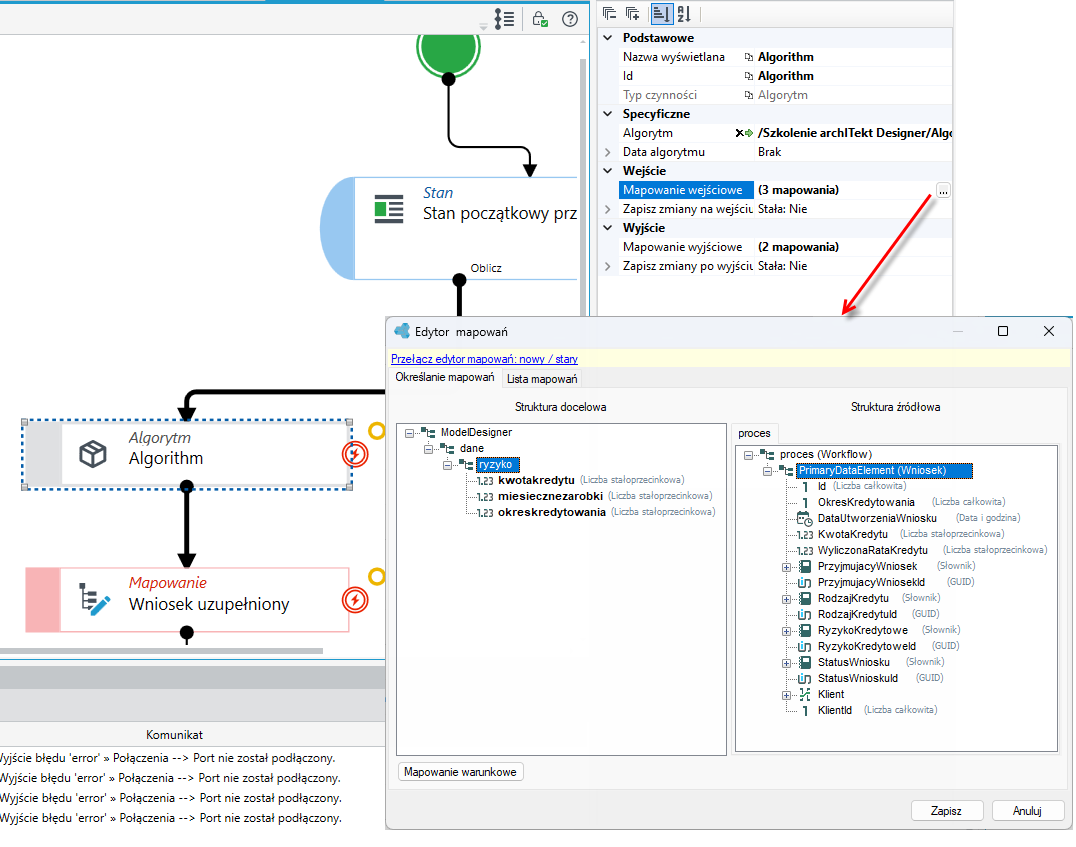Collapse PrimaryDataElement (Wniosek) node

767,471
